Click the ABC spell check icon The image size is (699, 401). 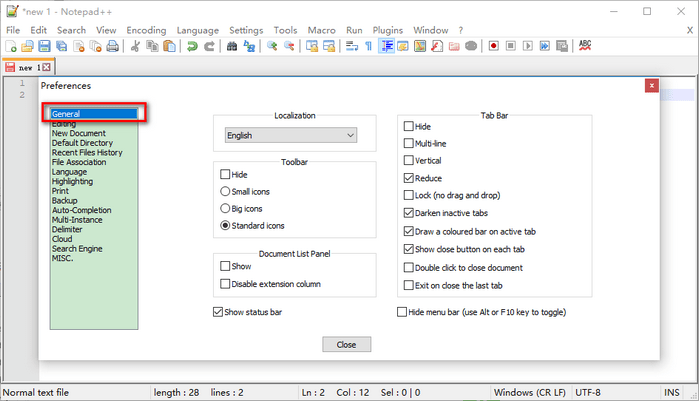pos(584,45)
